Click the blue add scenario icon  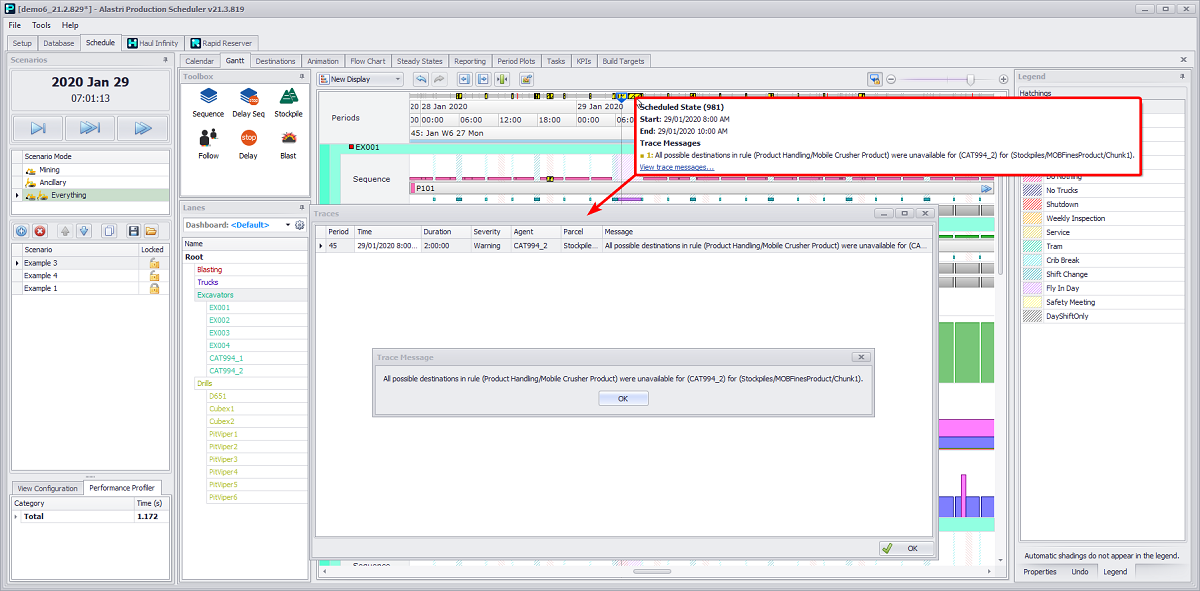[x=21, y=231]
